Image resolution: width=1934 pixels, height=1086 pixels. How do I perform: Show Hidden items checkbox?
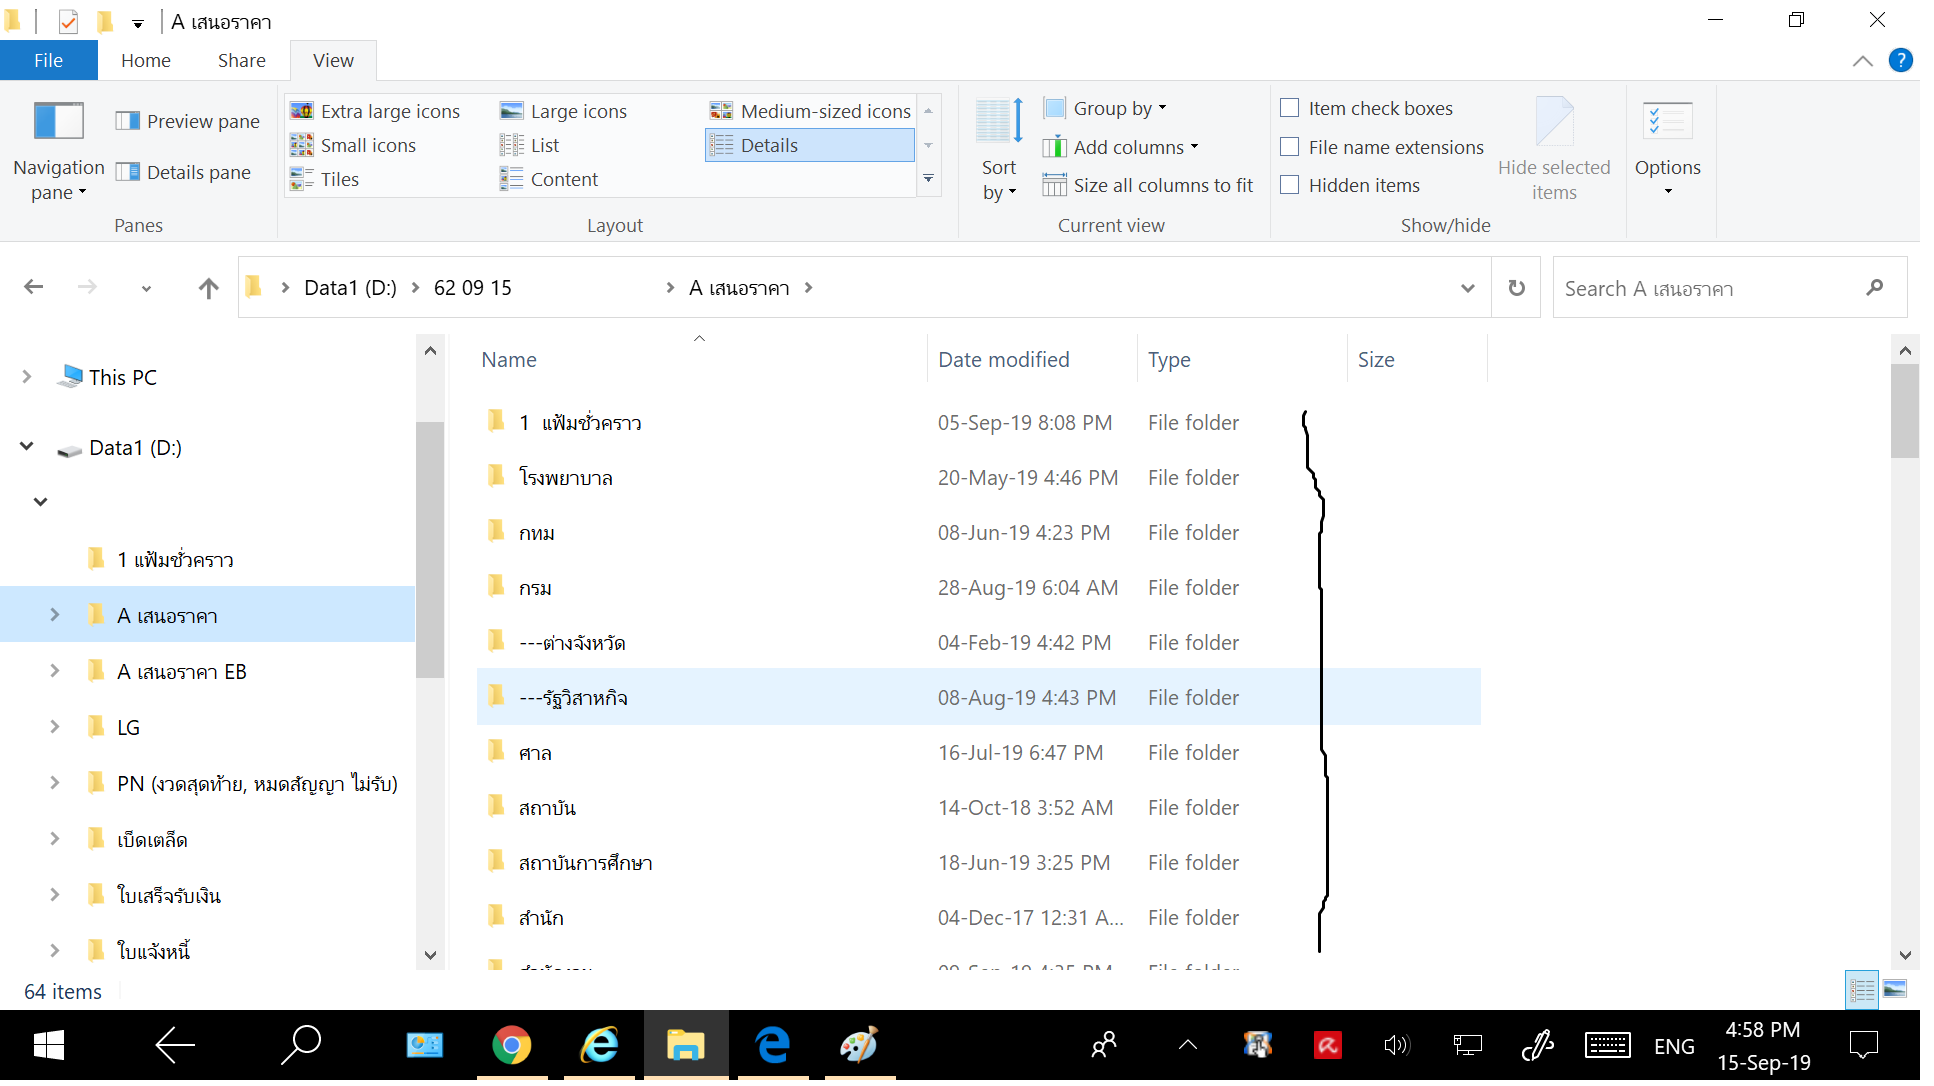click(x=1290, y=185)
